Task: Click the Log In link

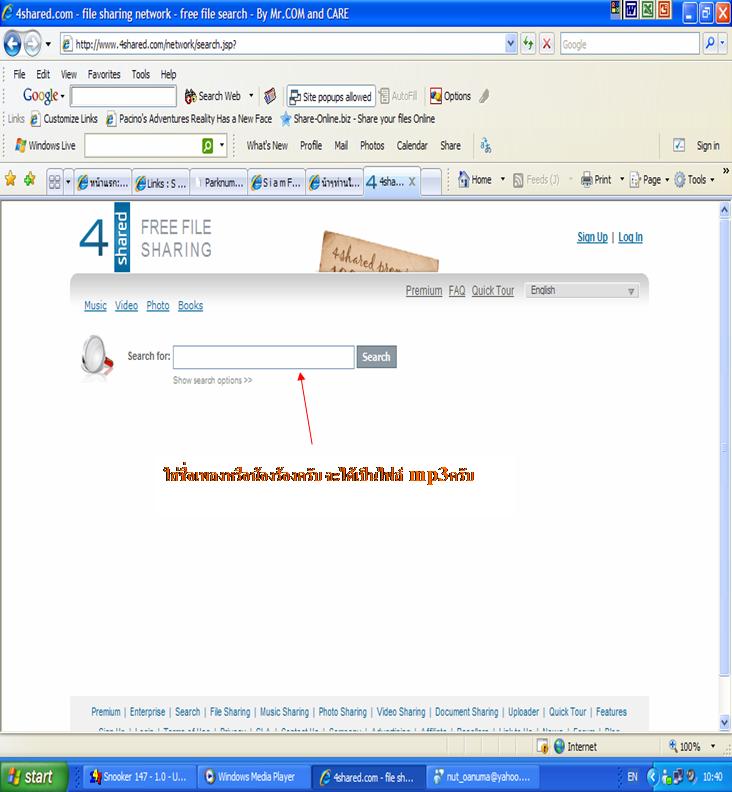Action: tap(630, 237)
